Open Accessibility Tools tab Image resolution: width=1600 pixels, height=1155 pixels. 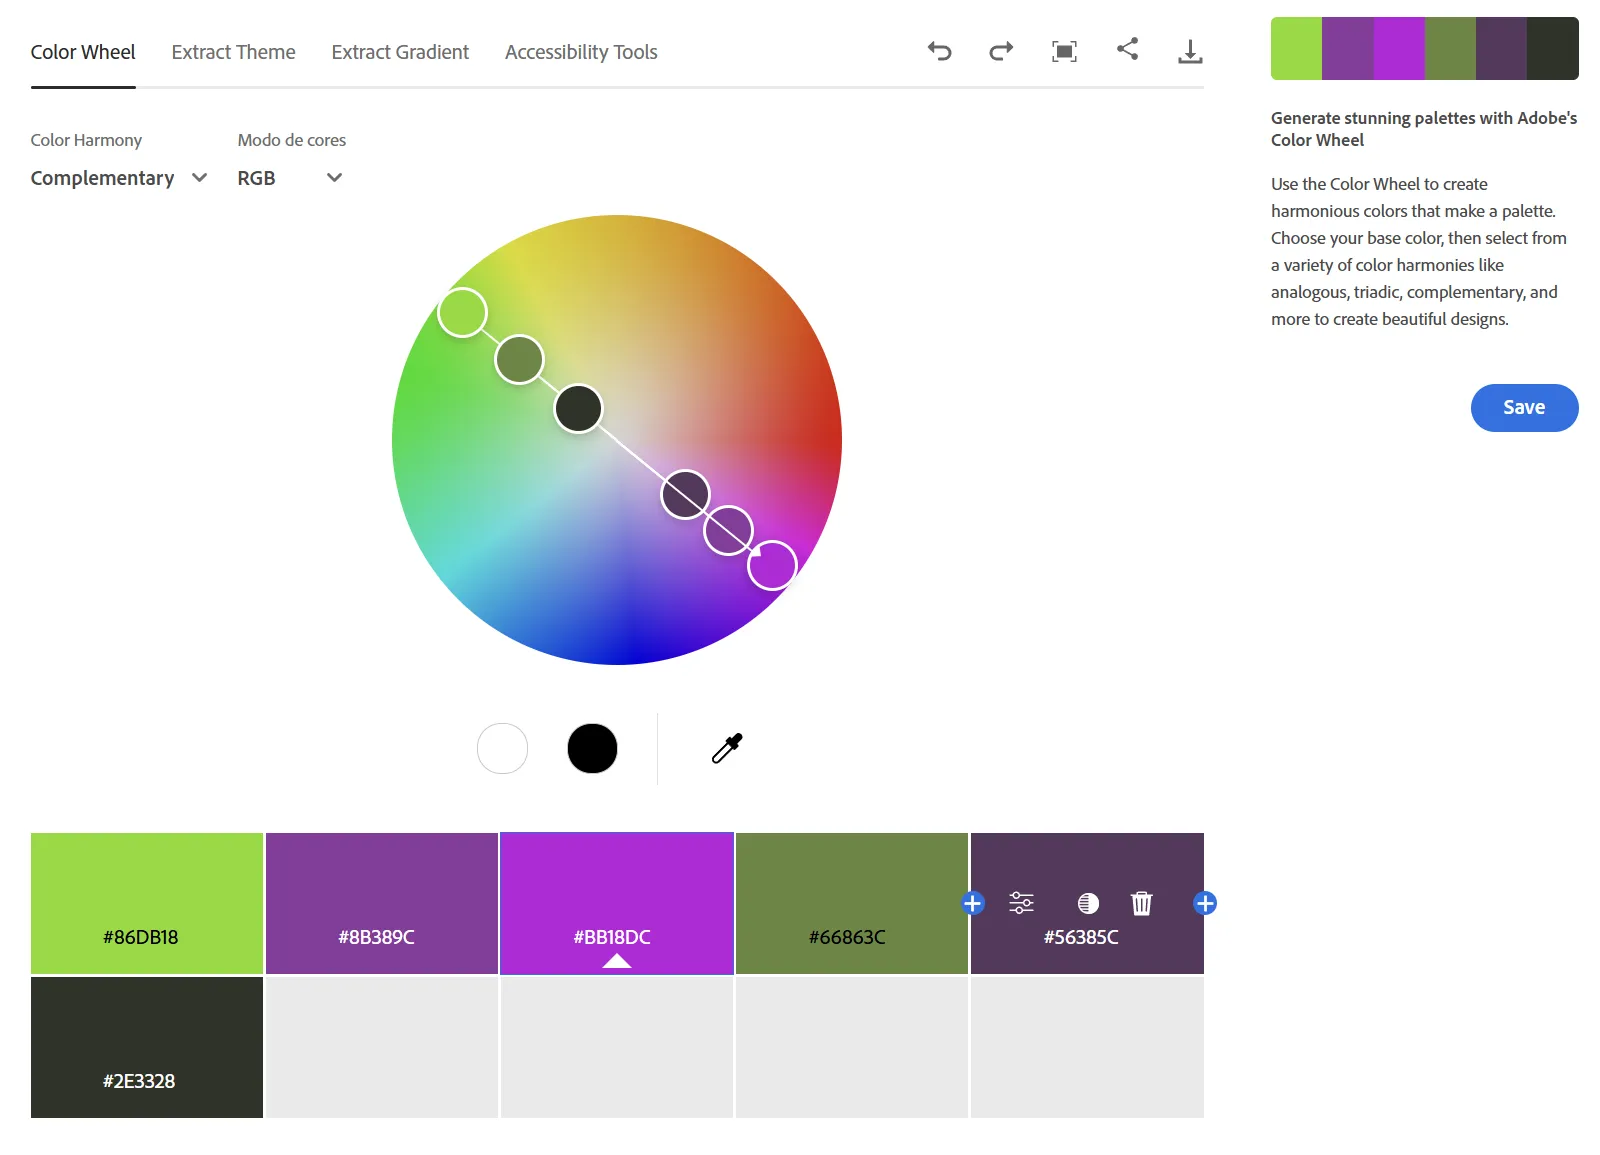pos(581,52)
